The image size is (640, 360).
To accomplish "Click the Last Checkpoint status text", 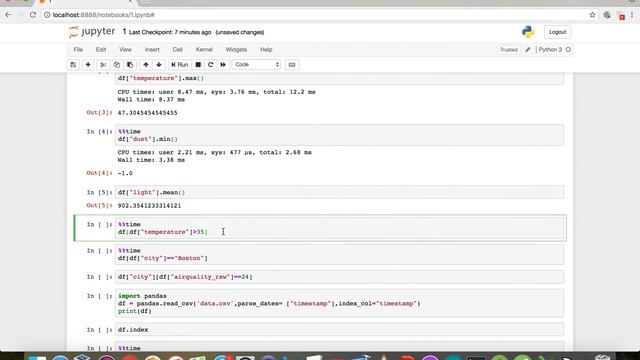I will tap(170, 32).
